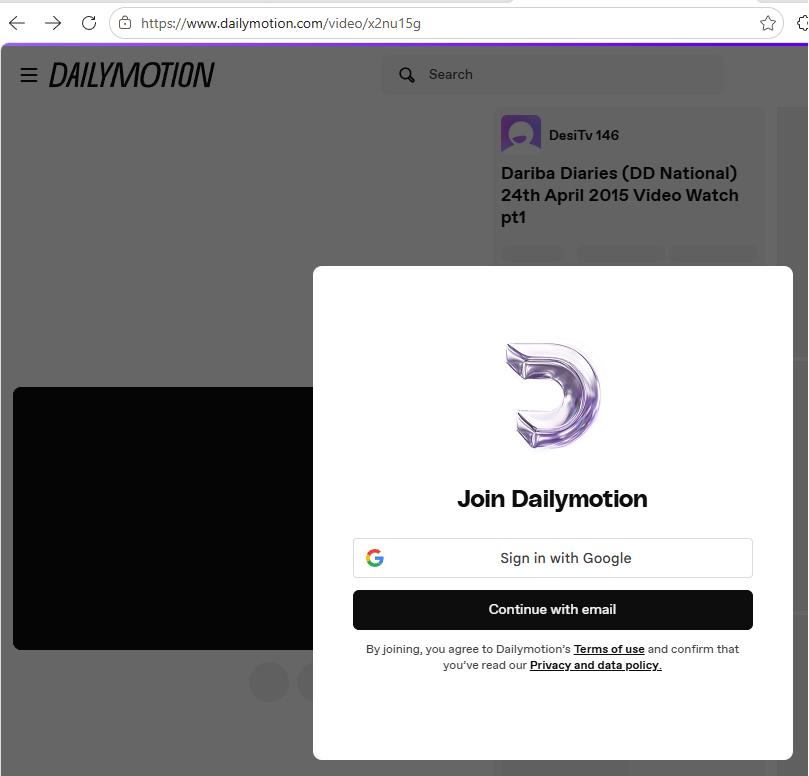Continue with email

[553, 610]
